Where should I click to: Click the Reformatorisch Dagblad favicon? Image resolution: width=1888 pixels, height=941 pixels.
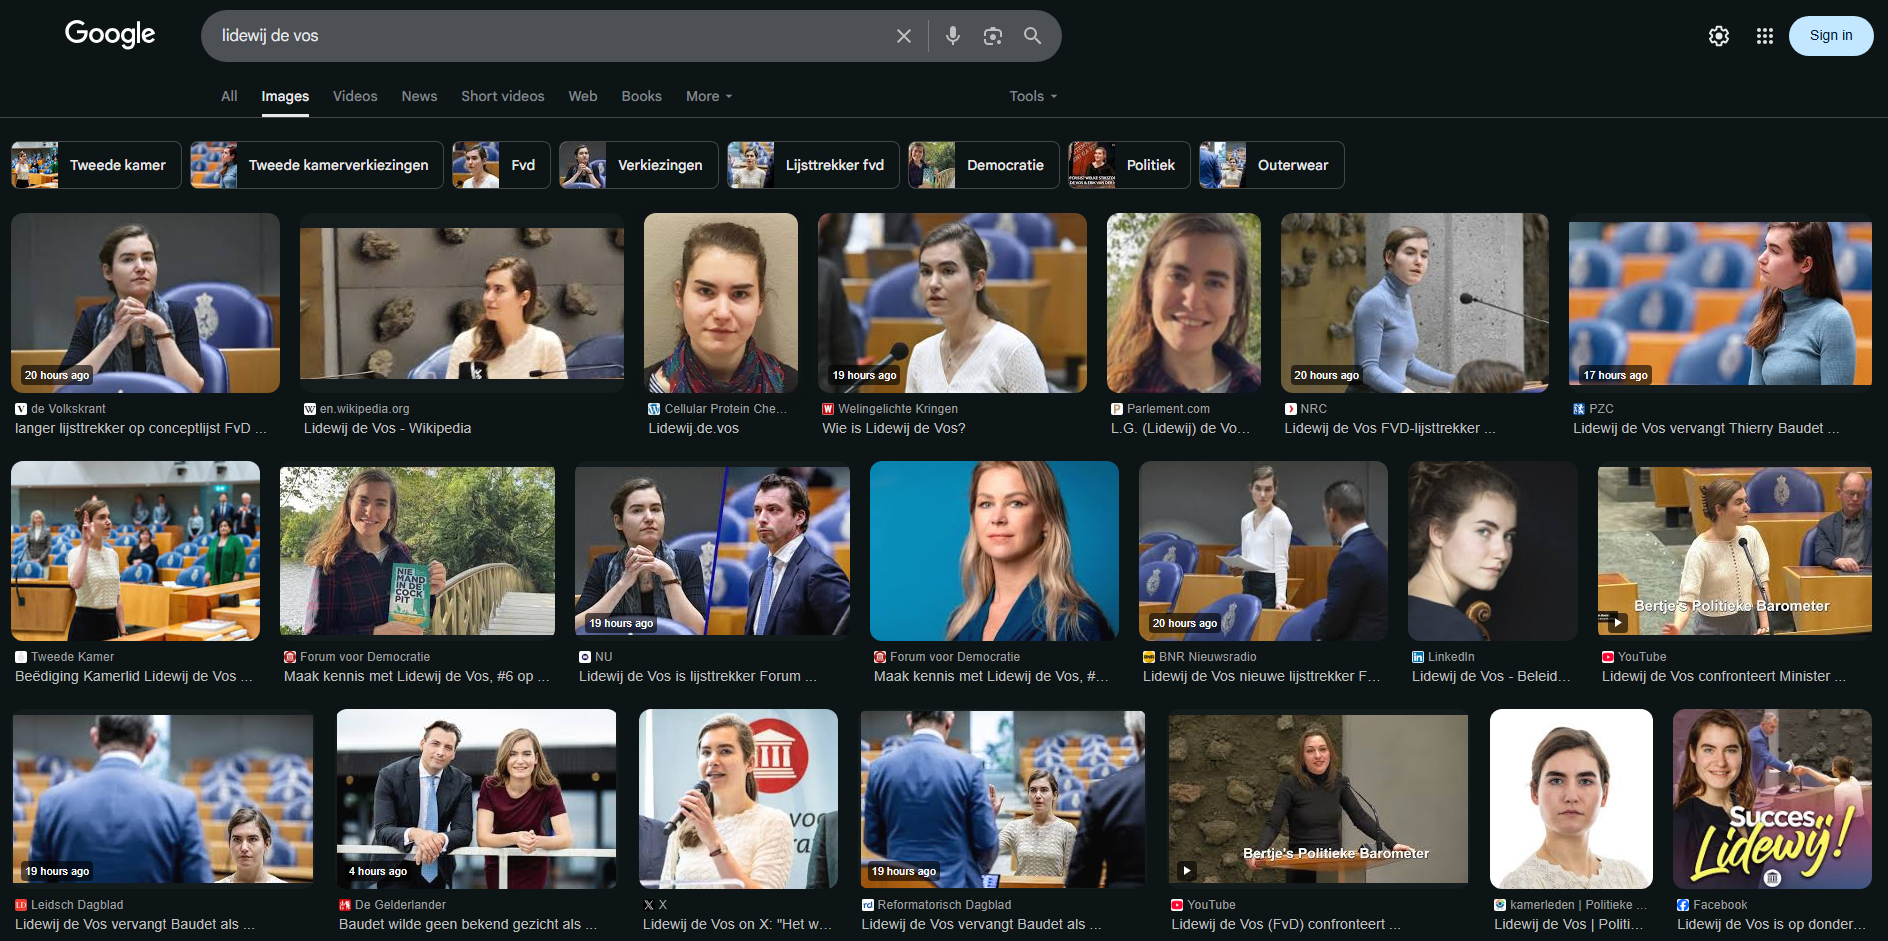pos(868,905)
